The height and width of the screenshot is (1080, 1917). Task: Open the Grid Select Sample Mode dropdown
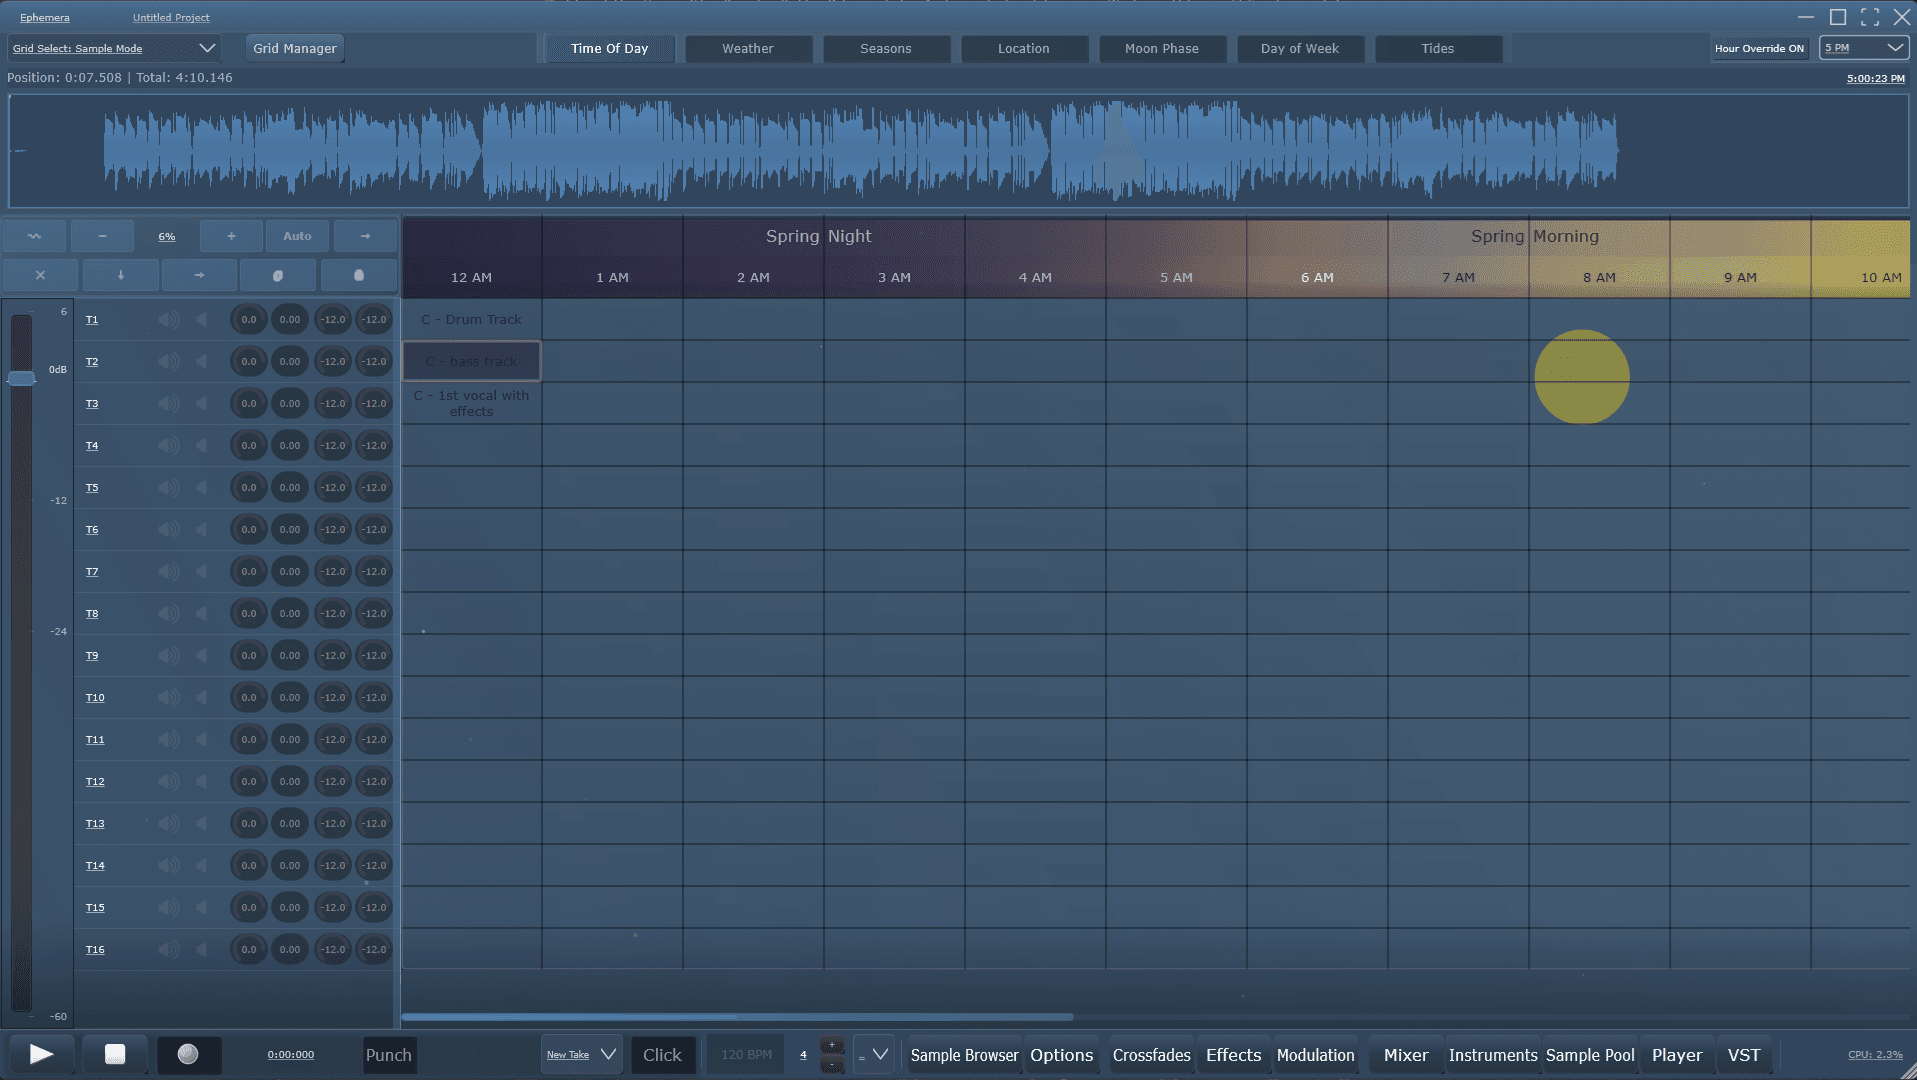[x=113, y=48]
